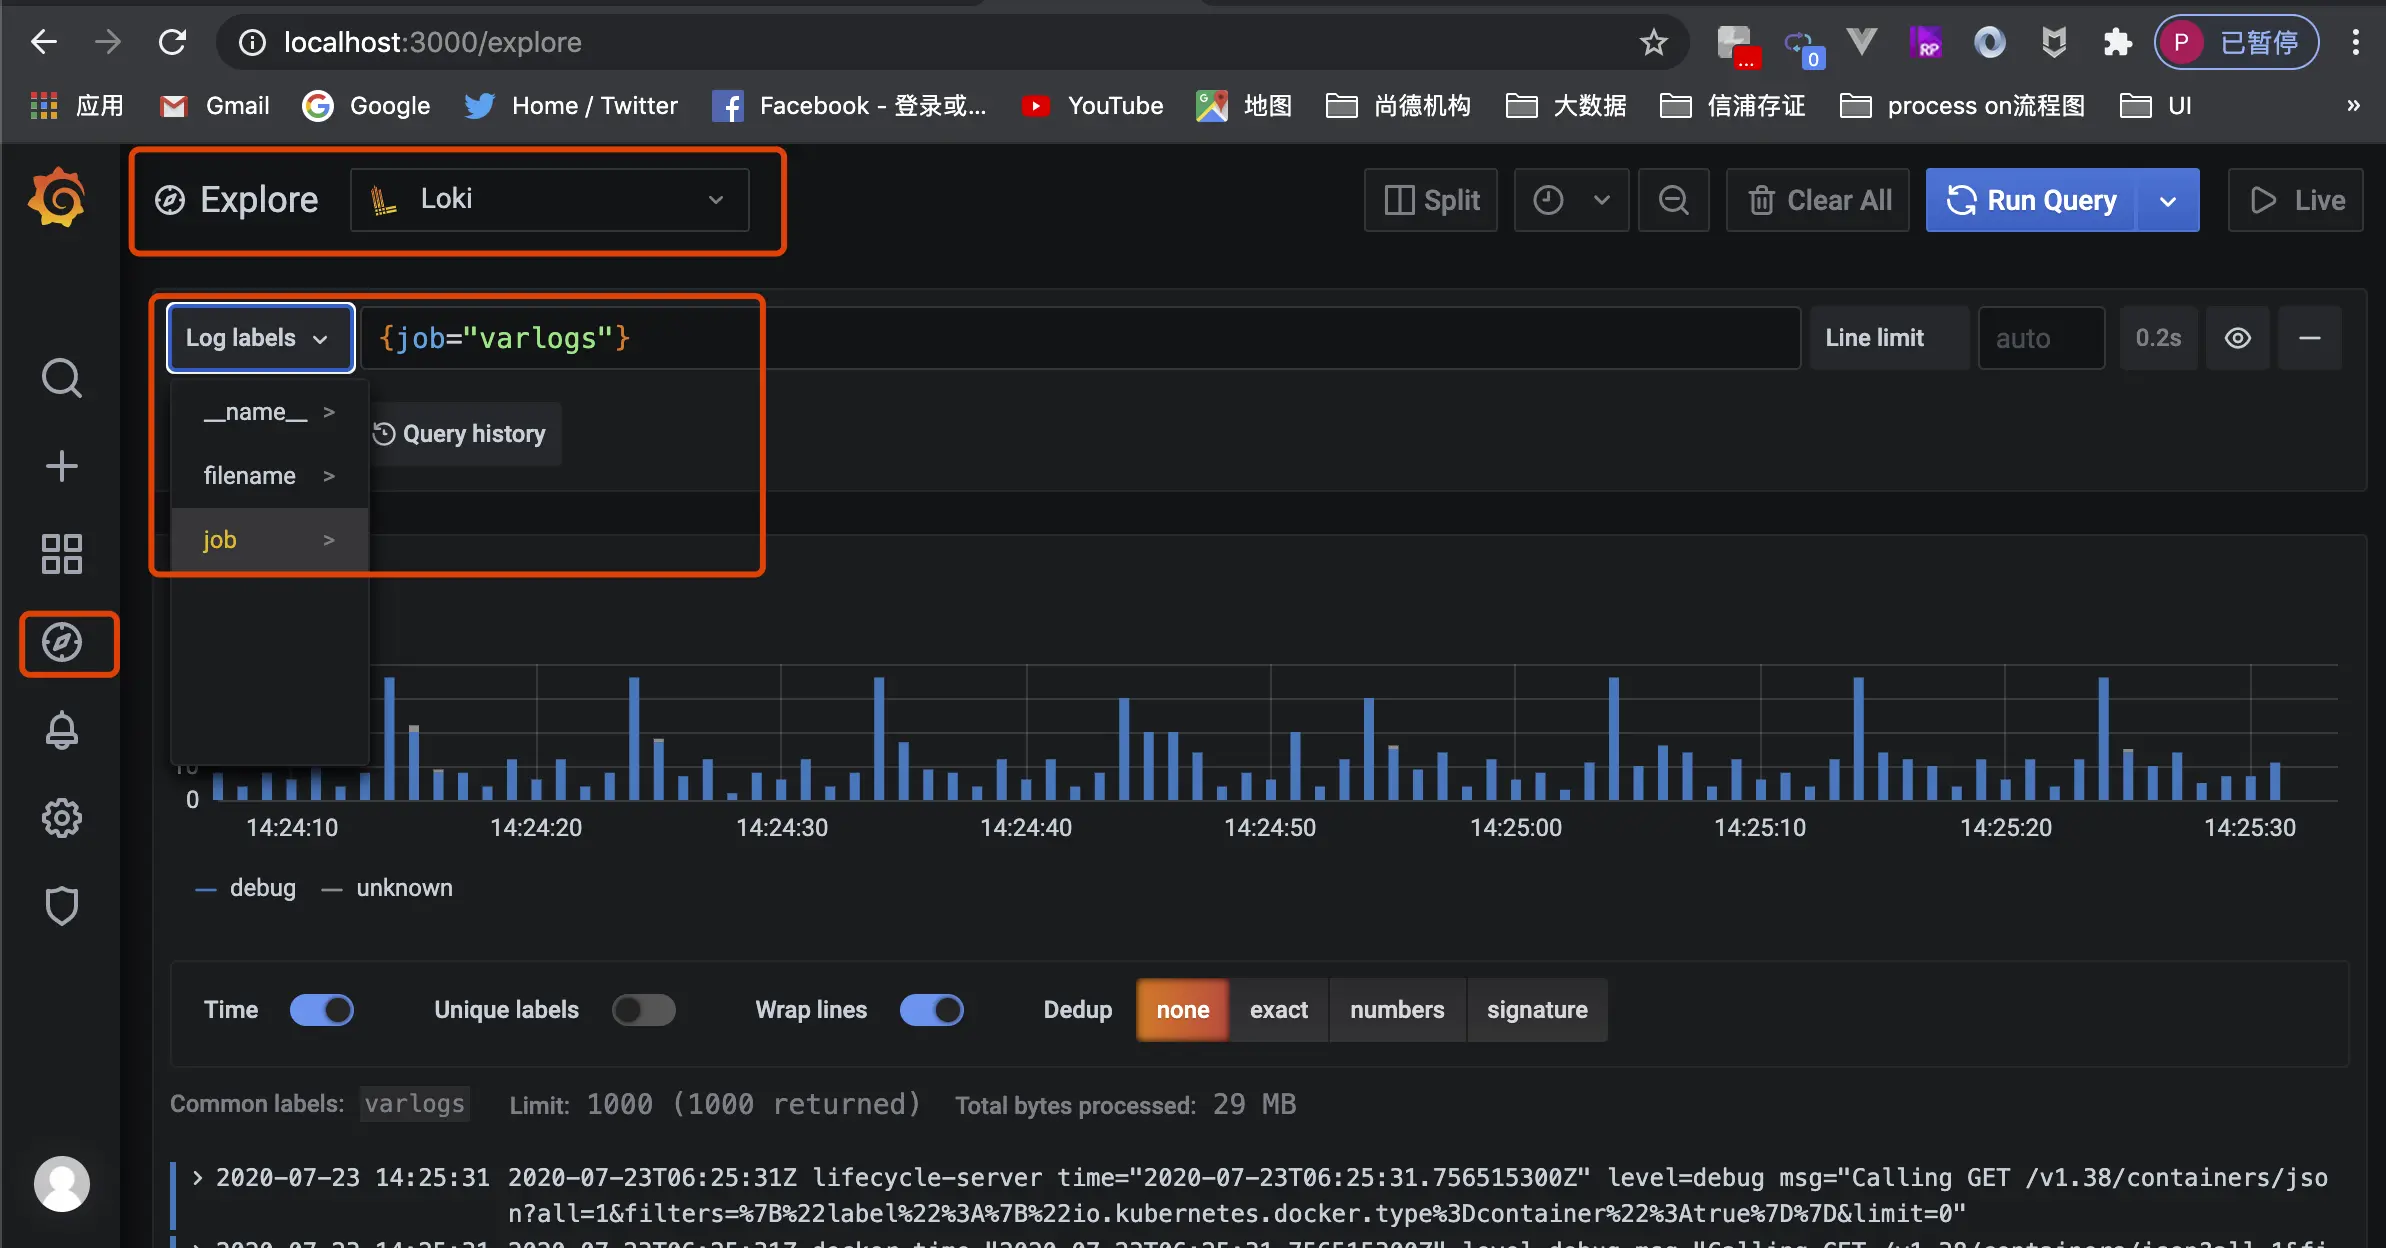Open the dashboards grid icon

pyautogui.click(x=61, y=553)
